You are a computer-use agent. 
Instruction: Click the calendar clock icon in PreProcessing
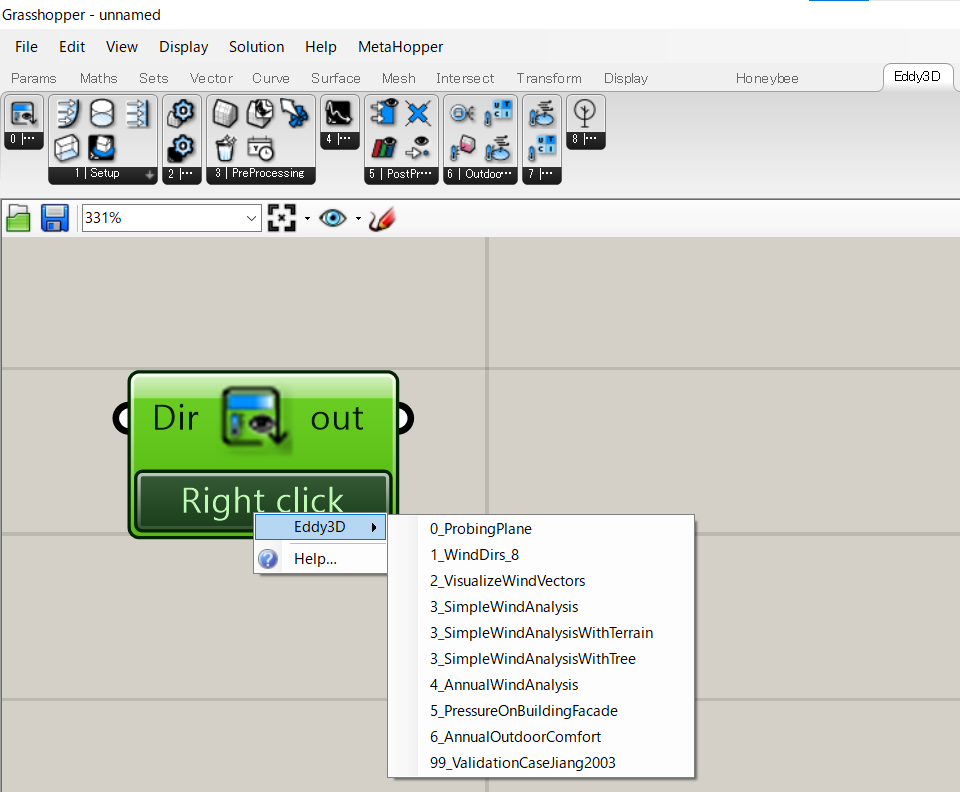point(260,148)
